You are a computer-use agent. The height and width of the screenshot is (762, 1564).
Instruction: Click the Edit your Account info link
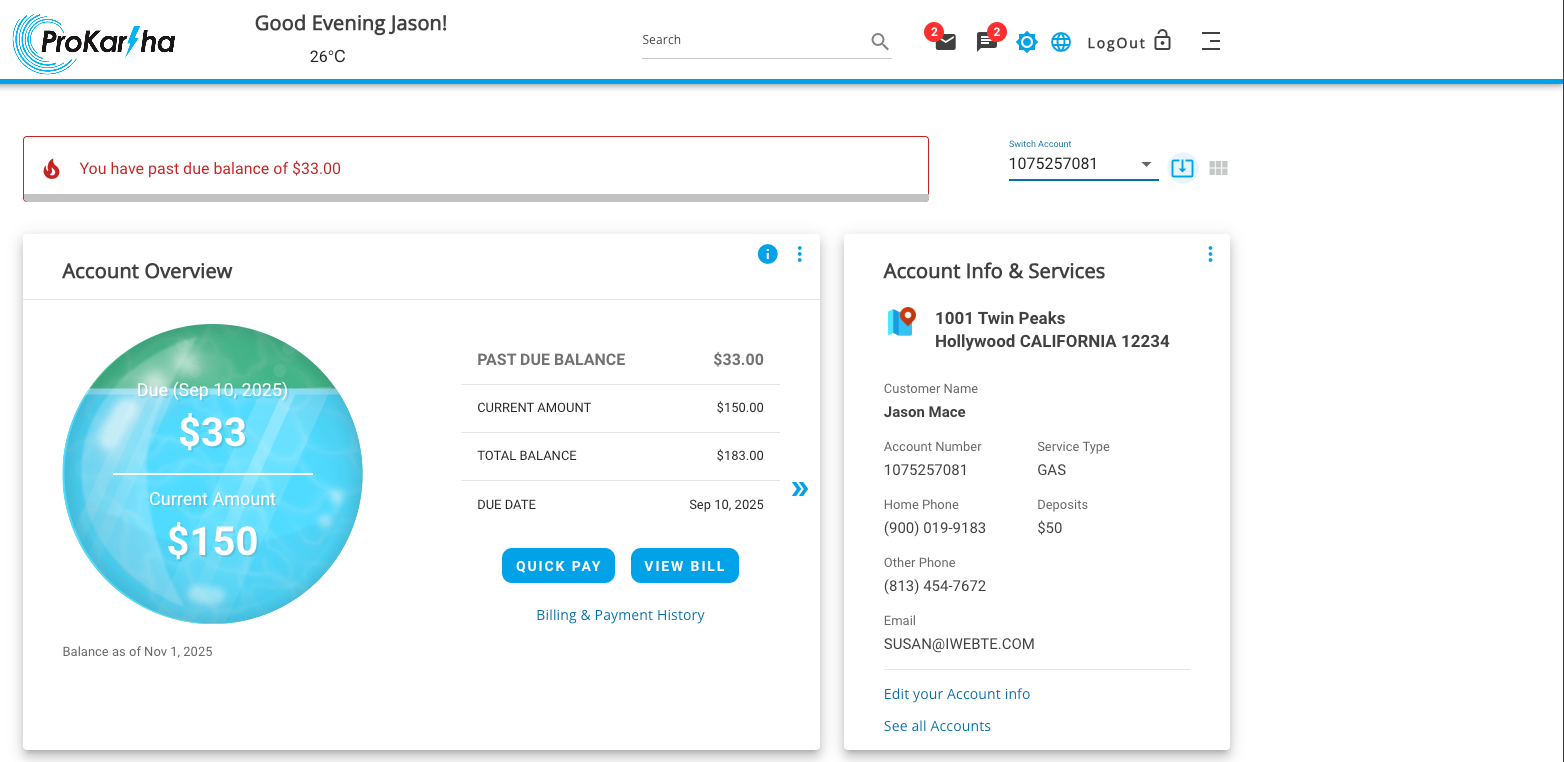[x=956, y=693]
